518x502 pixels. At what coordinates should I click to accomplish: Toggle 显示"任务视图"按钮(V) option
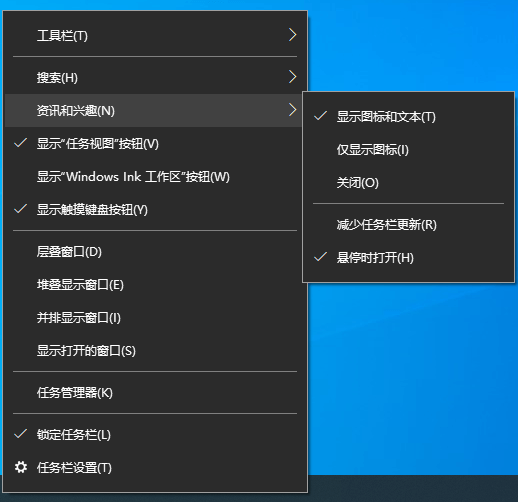point(155,144)
